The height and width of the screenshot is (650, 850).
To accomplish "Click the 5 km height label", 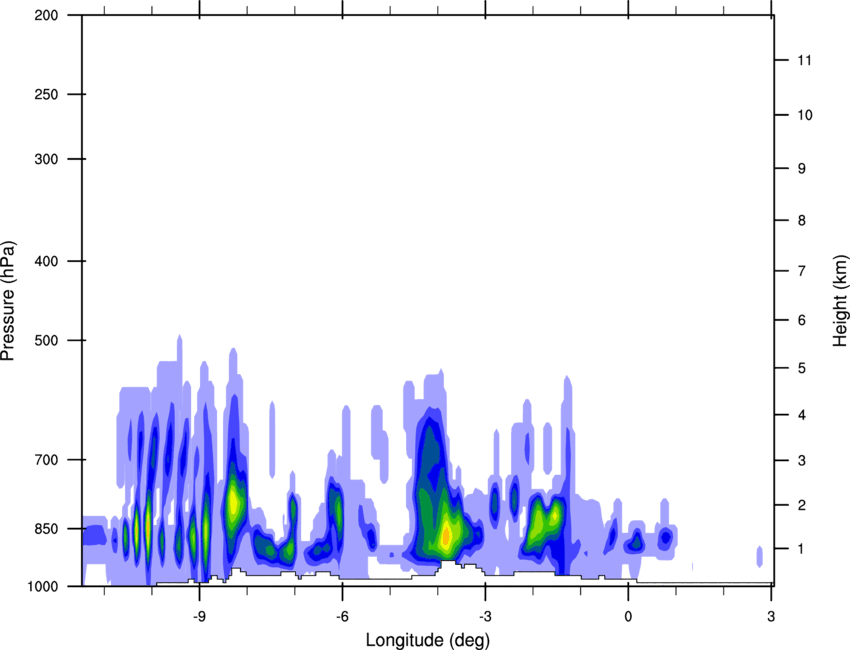I will (x=801, y=369).
